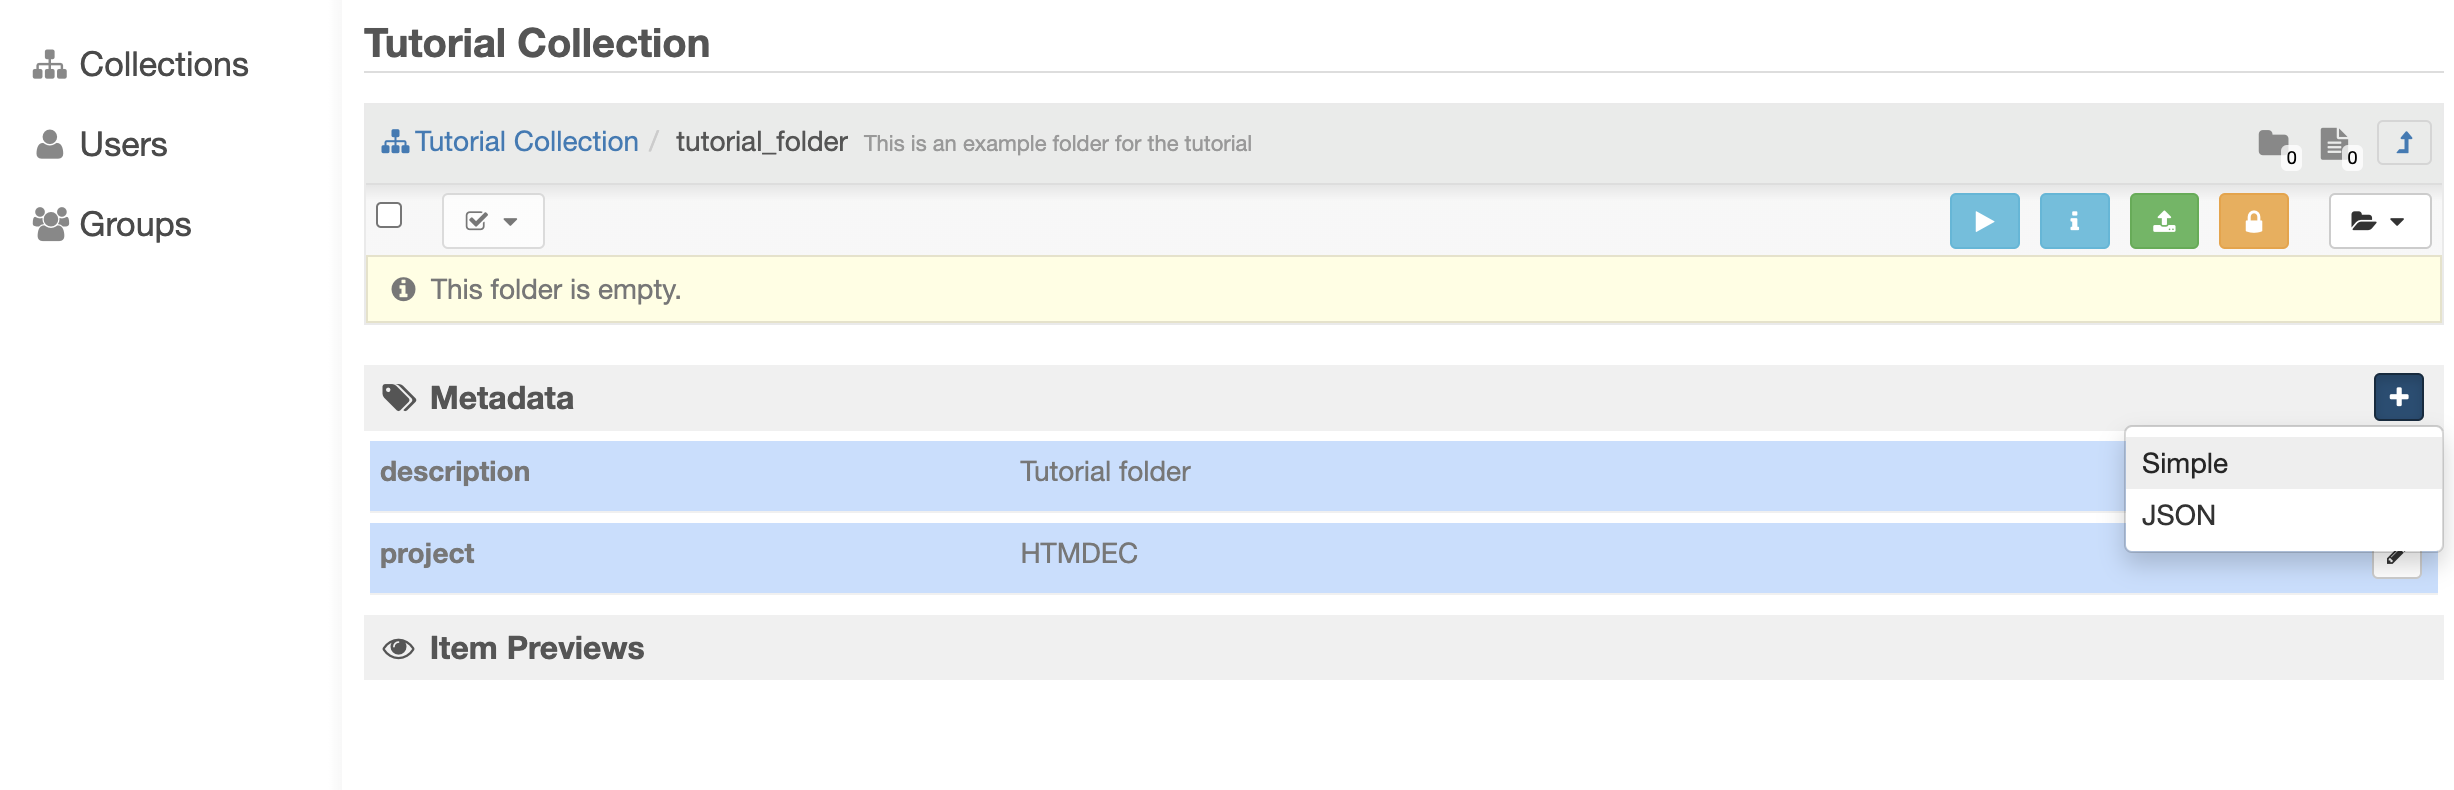Click the Users person icon in the sidebar
Image resolution: width=2454 pixels, height=790 pixels.
point(50,142)
